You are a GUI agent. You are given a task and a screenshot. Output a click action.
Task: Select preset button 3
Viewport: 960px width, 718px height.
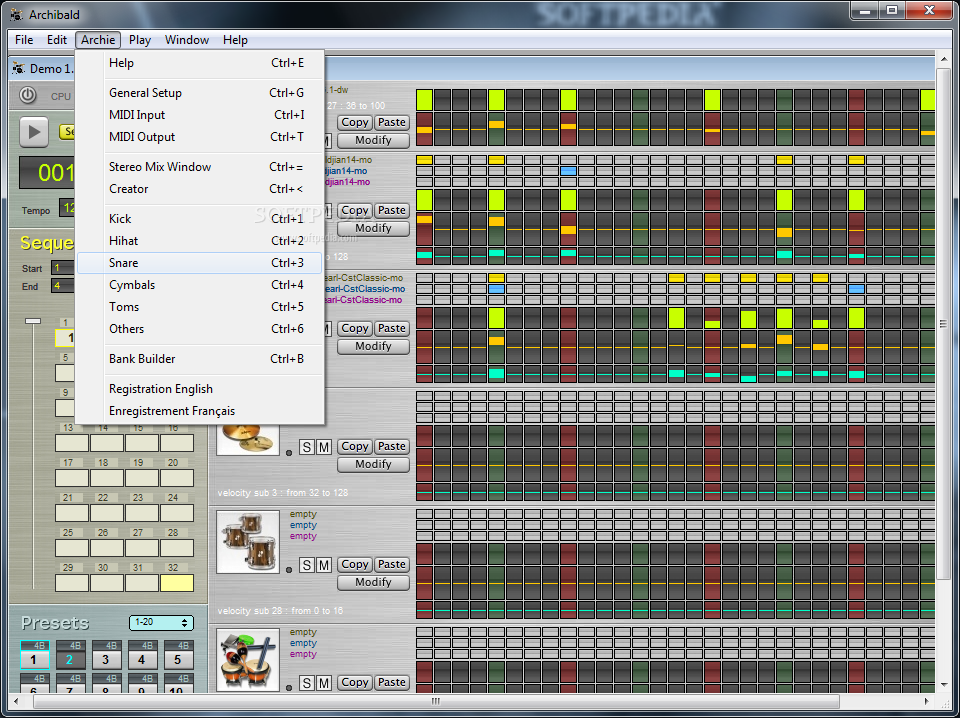(106, 659)
